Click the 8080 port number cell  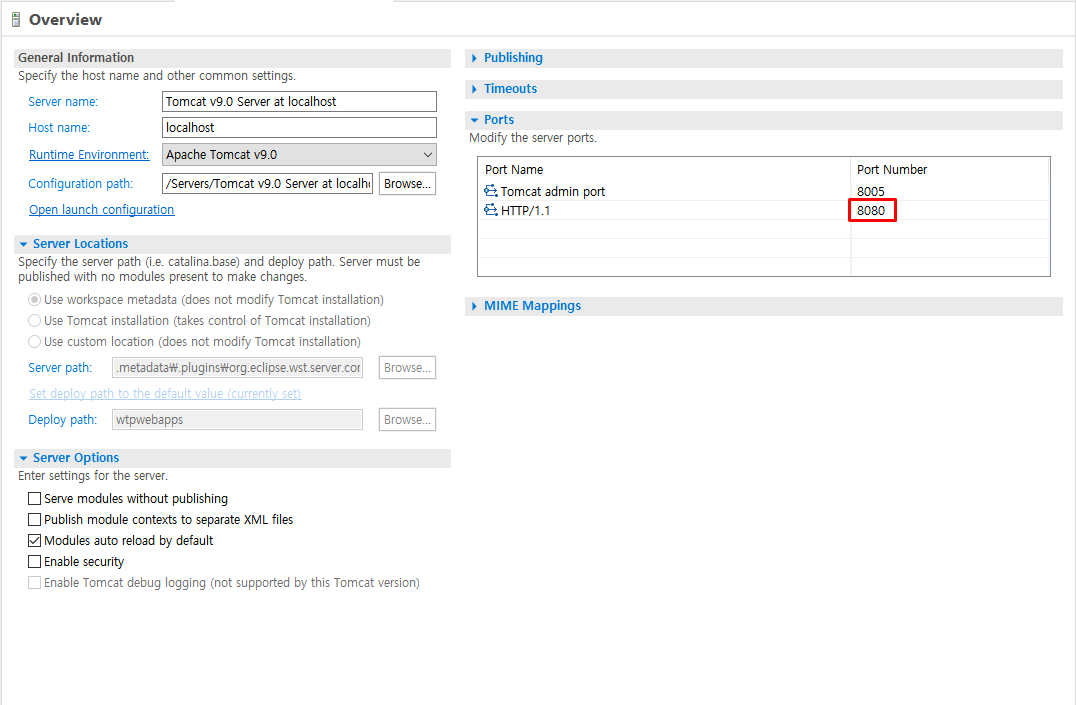[871, 211]
